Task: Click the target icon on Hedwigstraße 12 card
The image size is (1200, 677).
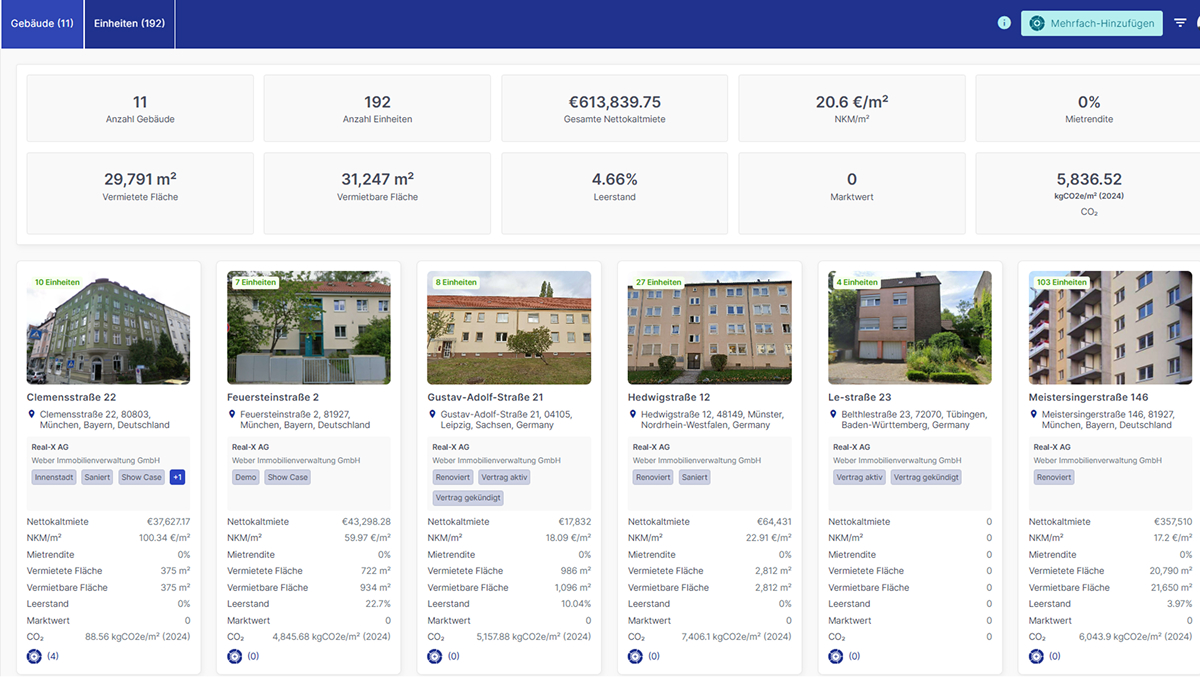Action: click(635, 656)
